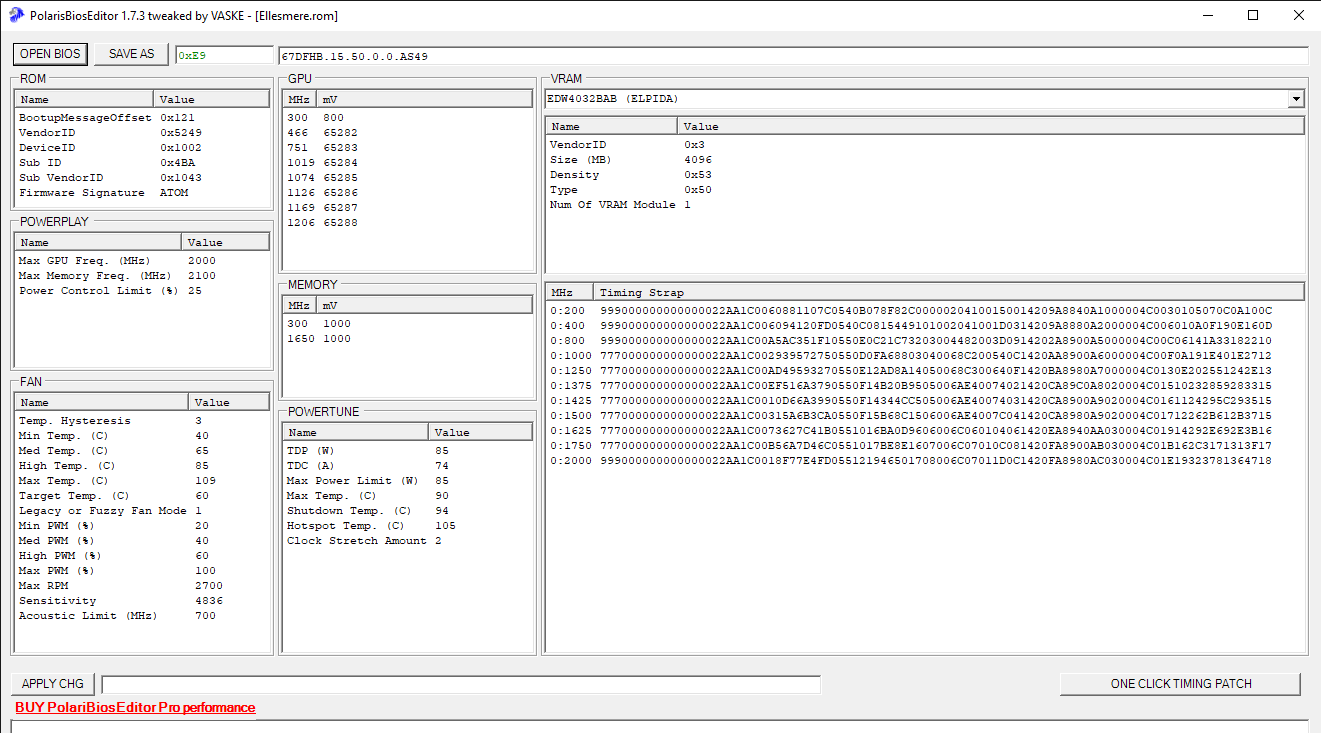The image size is (1321, 733).
Task: Click the BIOS version string field
Action: coord(792,56)
